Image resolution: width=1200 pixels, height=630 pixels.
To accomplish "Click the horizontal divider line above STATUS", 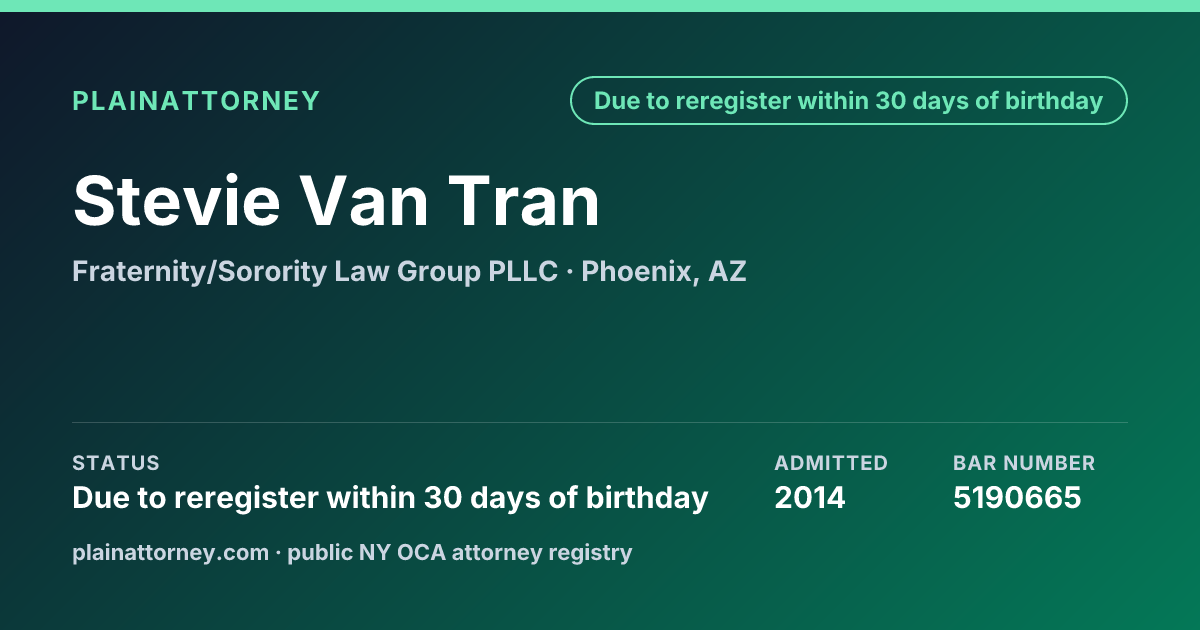I will [x=600, y=422].
